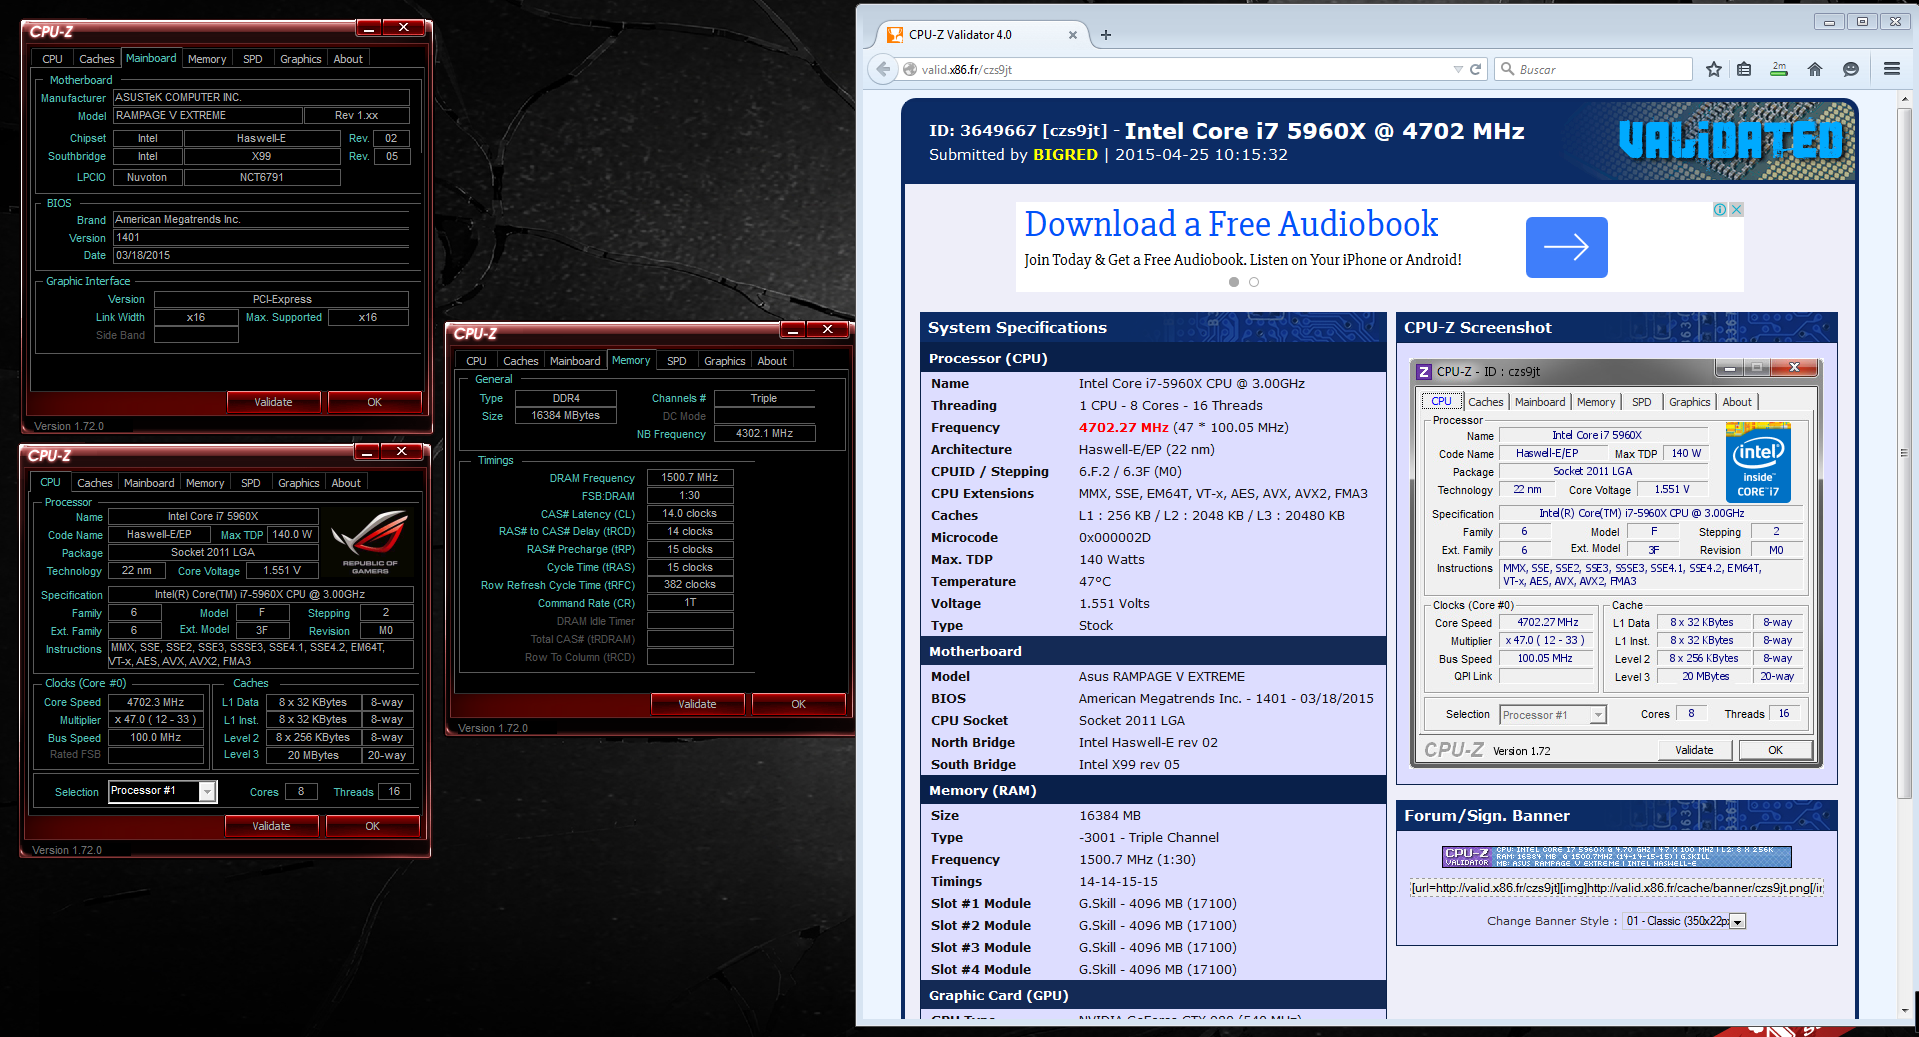Viewport: 1919px width, 1037px height.
Task: Open the Firefox hamburger menu
Action: pos(1892,69)
